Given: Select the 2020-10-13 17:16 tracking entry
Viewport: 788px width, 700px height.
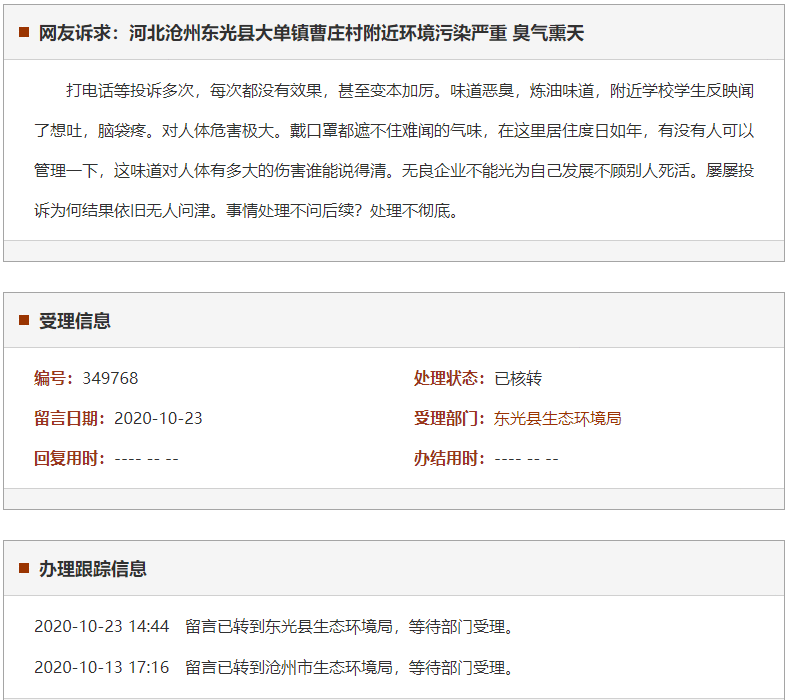Looking at the screenshot, I should pyautogui.click(x=101, y=667).
